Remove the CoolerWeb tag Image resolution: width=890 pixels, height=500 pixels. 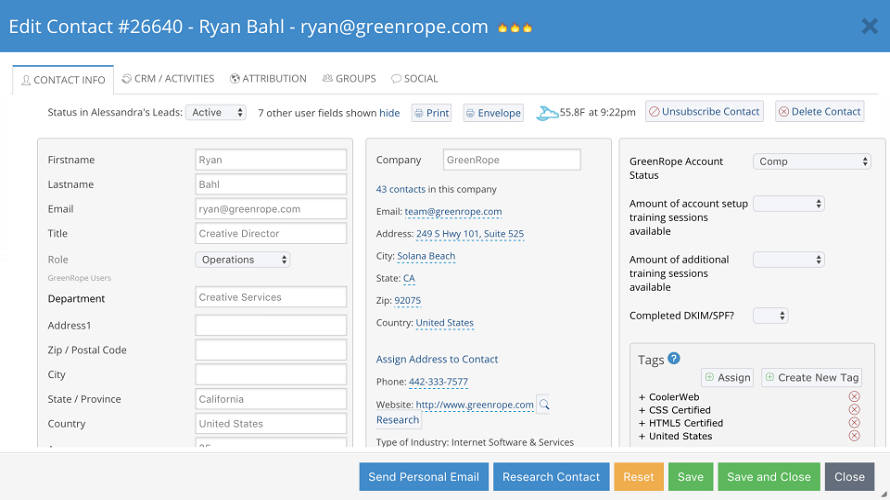[854, 397]
